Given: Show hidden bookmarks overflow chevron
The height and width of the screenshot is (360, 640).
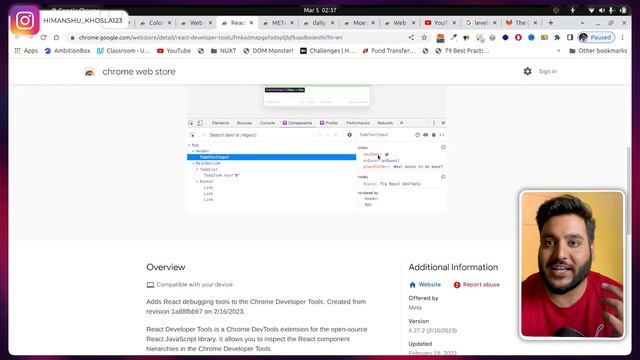Looking at the screenshot, I should [x=559, y=51].
